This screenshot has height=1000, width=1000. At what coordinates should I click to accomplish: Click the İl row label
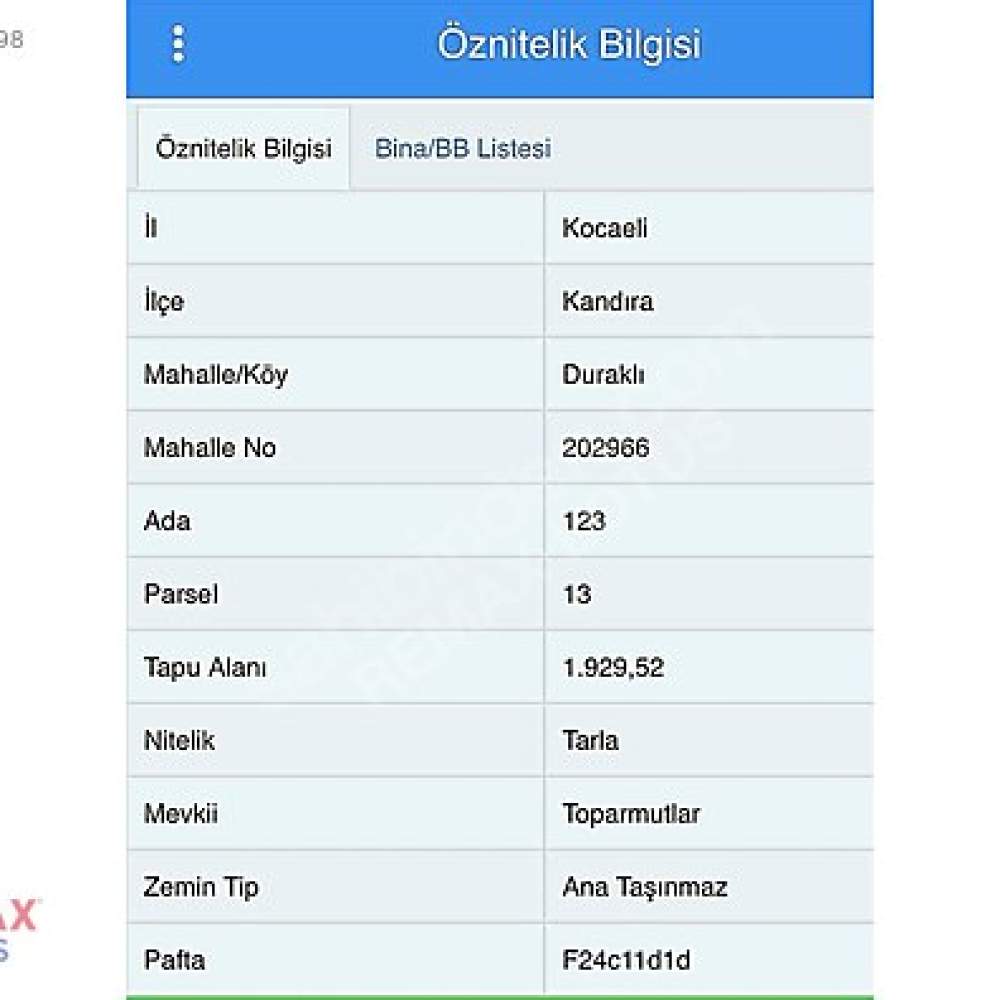[x=151, y=227]
